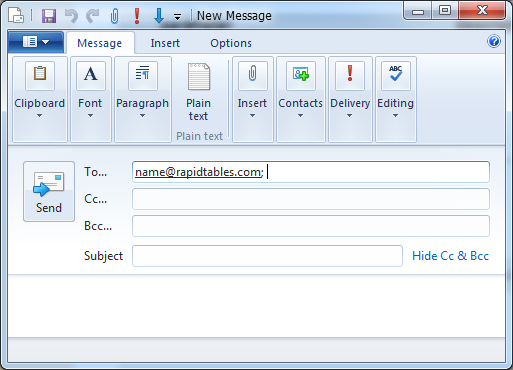Expand the Contacts group dropdown arrow
Screen dimensions: 513x370
[300, 115]
